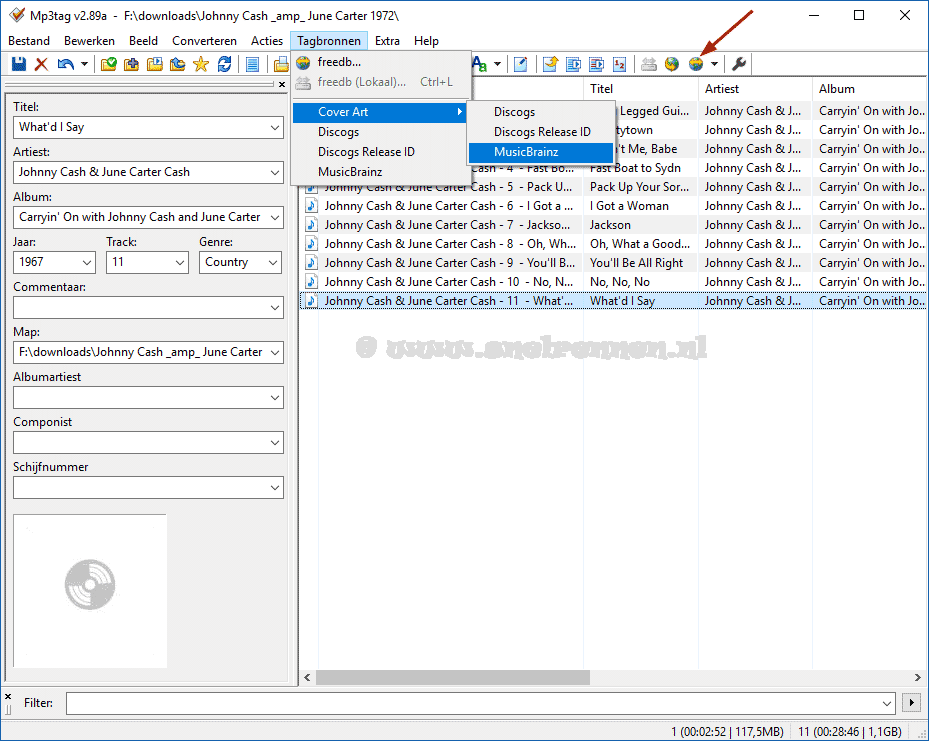
Task: Expand the Componist dropdown
Action: (275, 442)
